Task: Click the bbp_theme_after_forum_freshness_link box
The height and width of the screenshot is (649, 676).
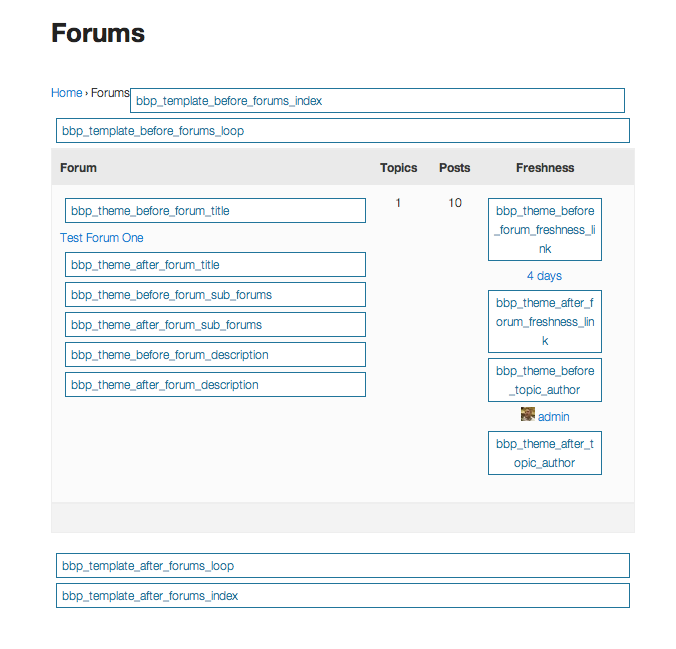Action: click(545, 322)
